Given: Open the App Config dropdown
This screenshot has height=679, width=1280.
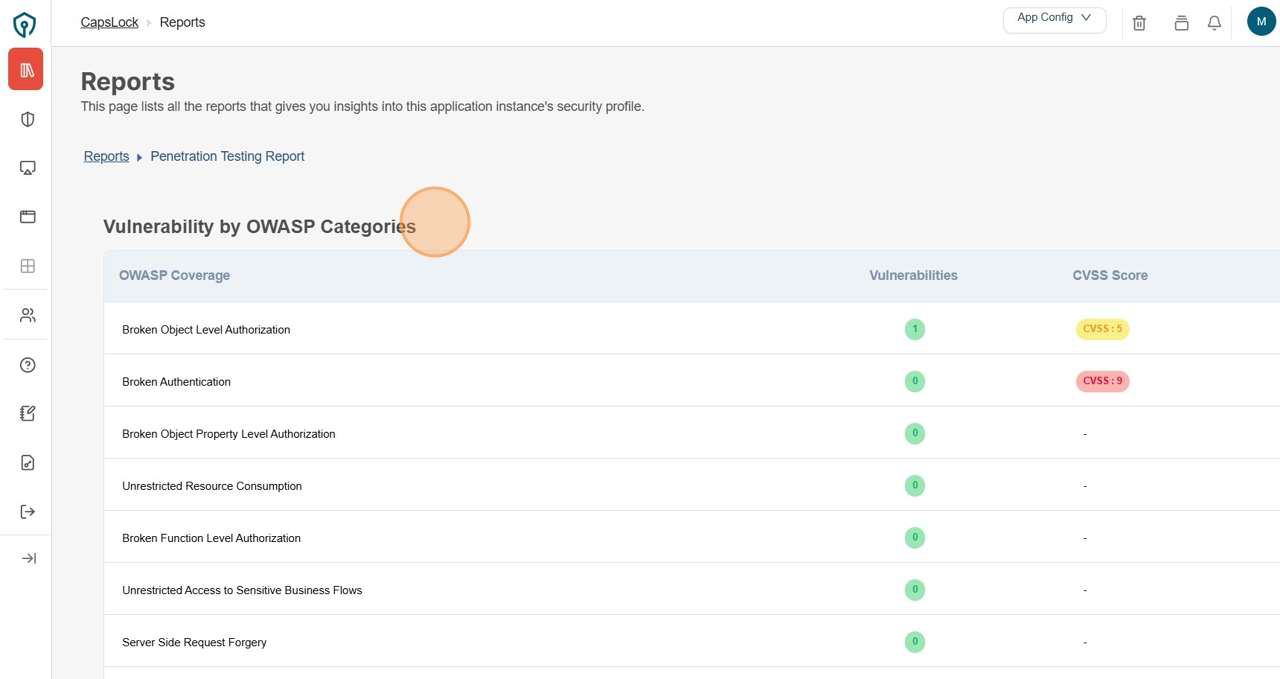Looking at the screenshot, I should click(1054, 19).
